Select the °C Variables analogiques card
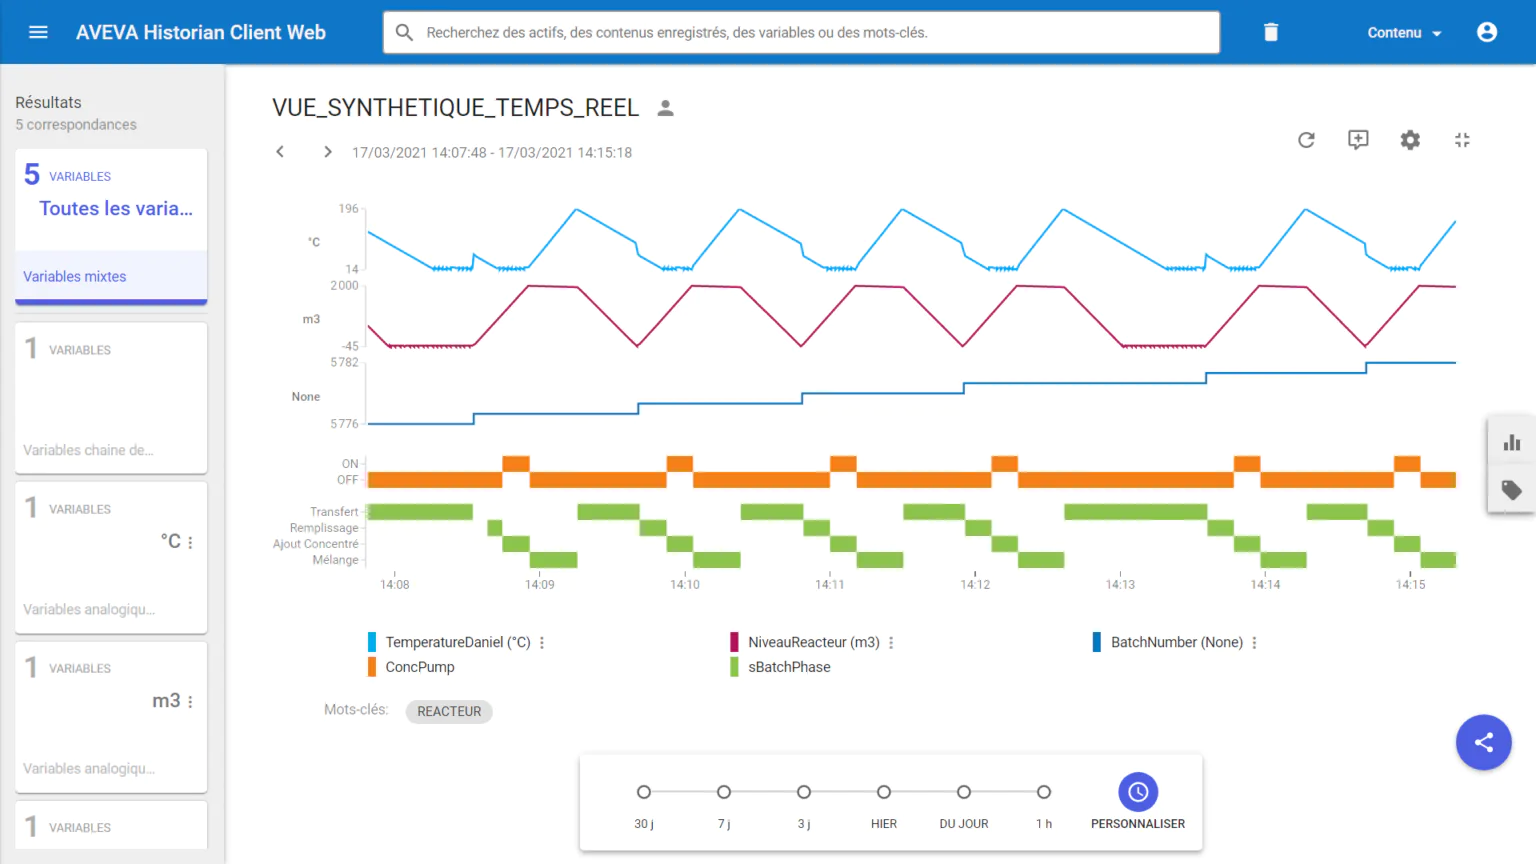The width and height of the screenshot is (1536, 864). point(111,557)
